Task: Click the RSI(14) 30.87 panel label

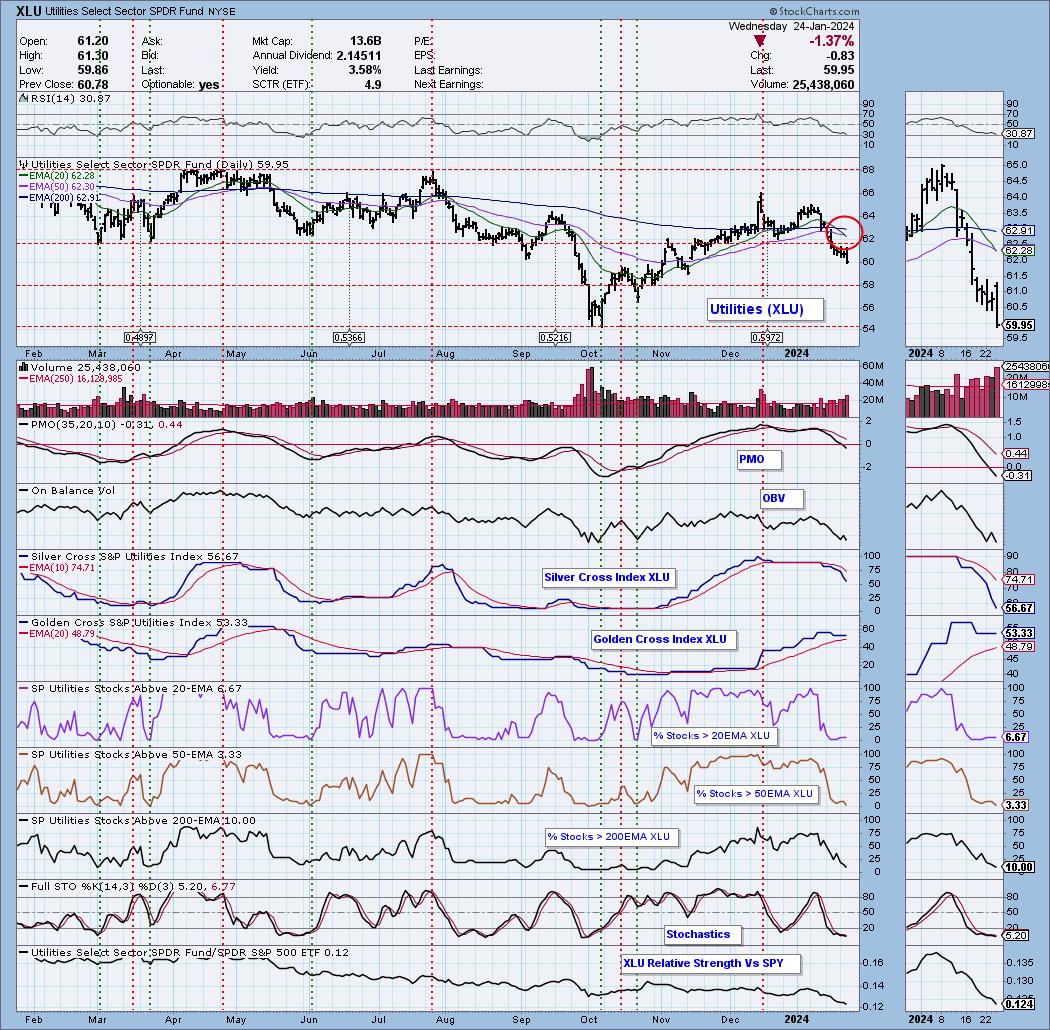Action: tap(64, 98)
